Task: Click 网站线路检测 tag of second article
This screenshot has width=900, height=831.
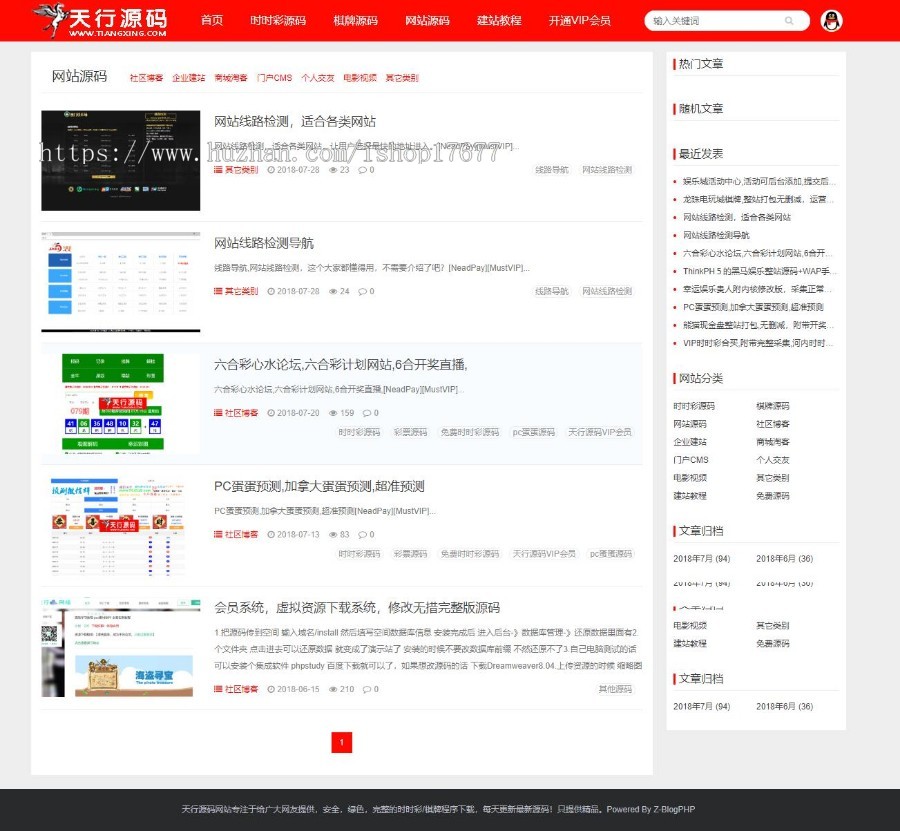Action: point(607,292)
